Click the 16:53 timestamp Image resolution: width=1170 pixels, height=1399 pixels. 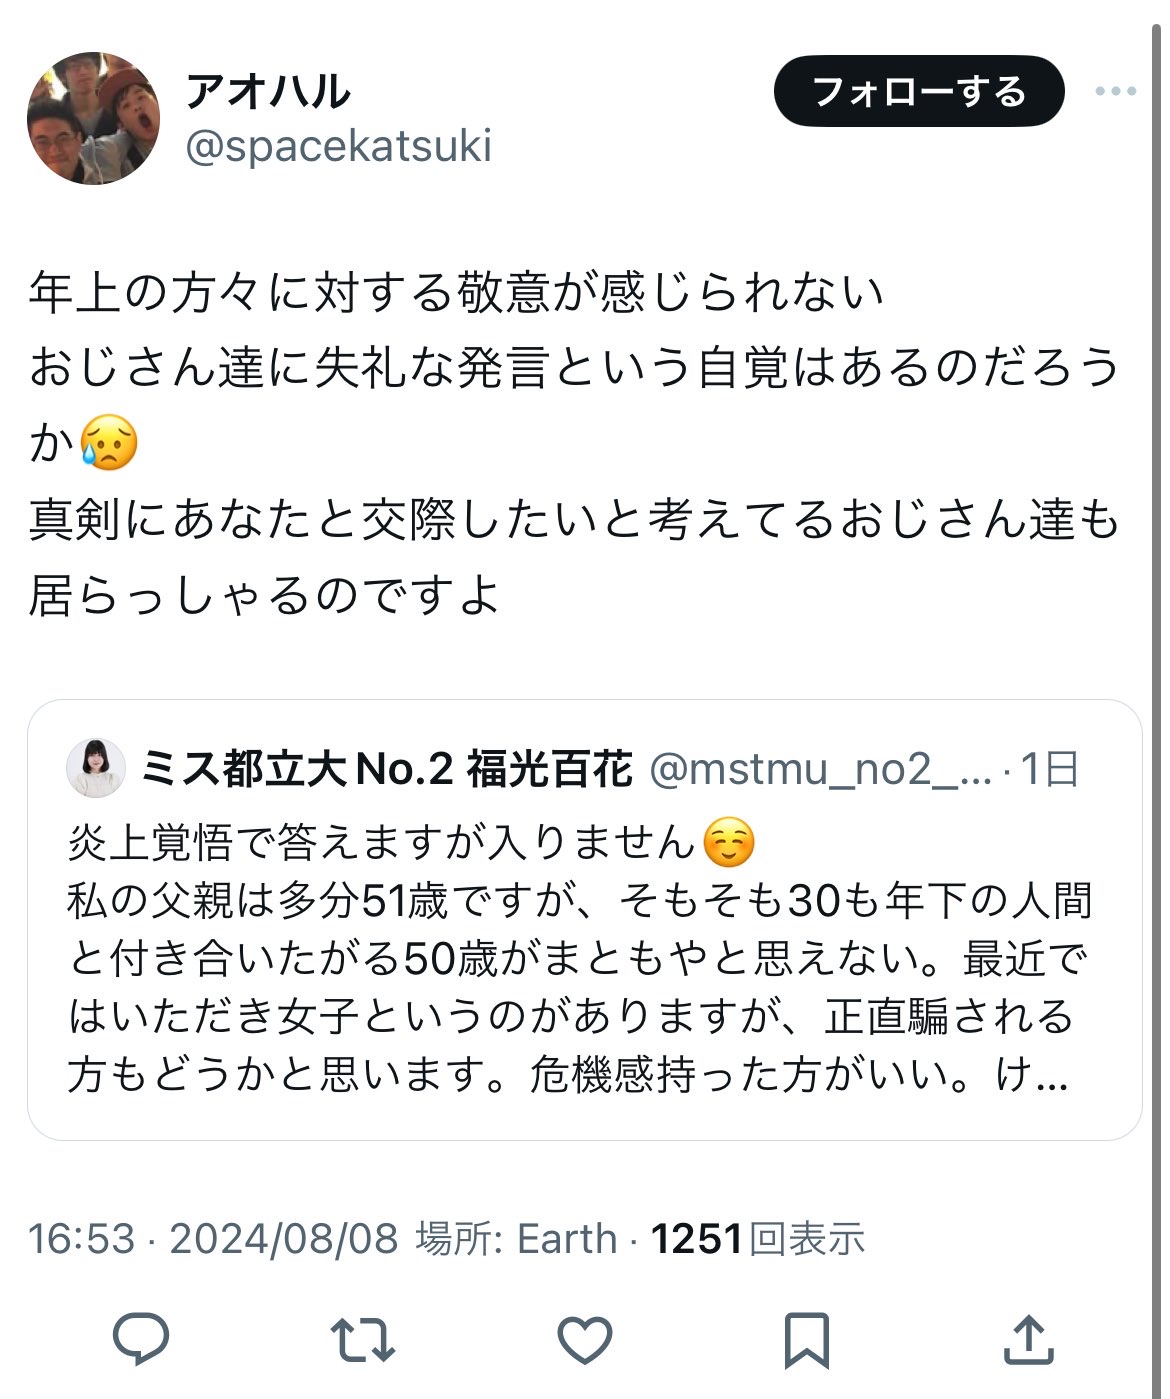tap(81, 1238)
